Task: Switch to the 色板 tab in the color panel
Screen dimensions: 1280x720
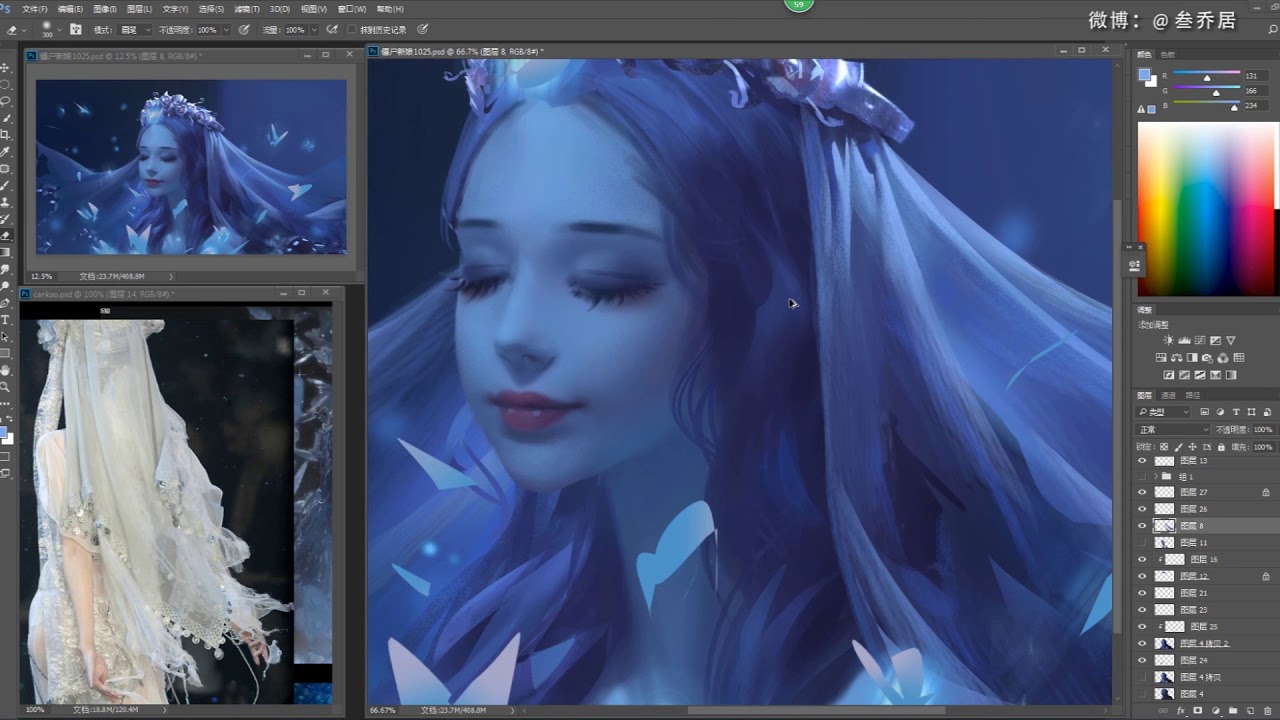Action: [1168, 54]
